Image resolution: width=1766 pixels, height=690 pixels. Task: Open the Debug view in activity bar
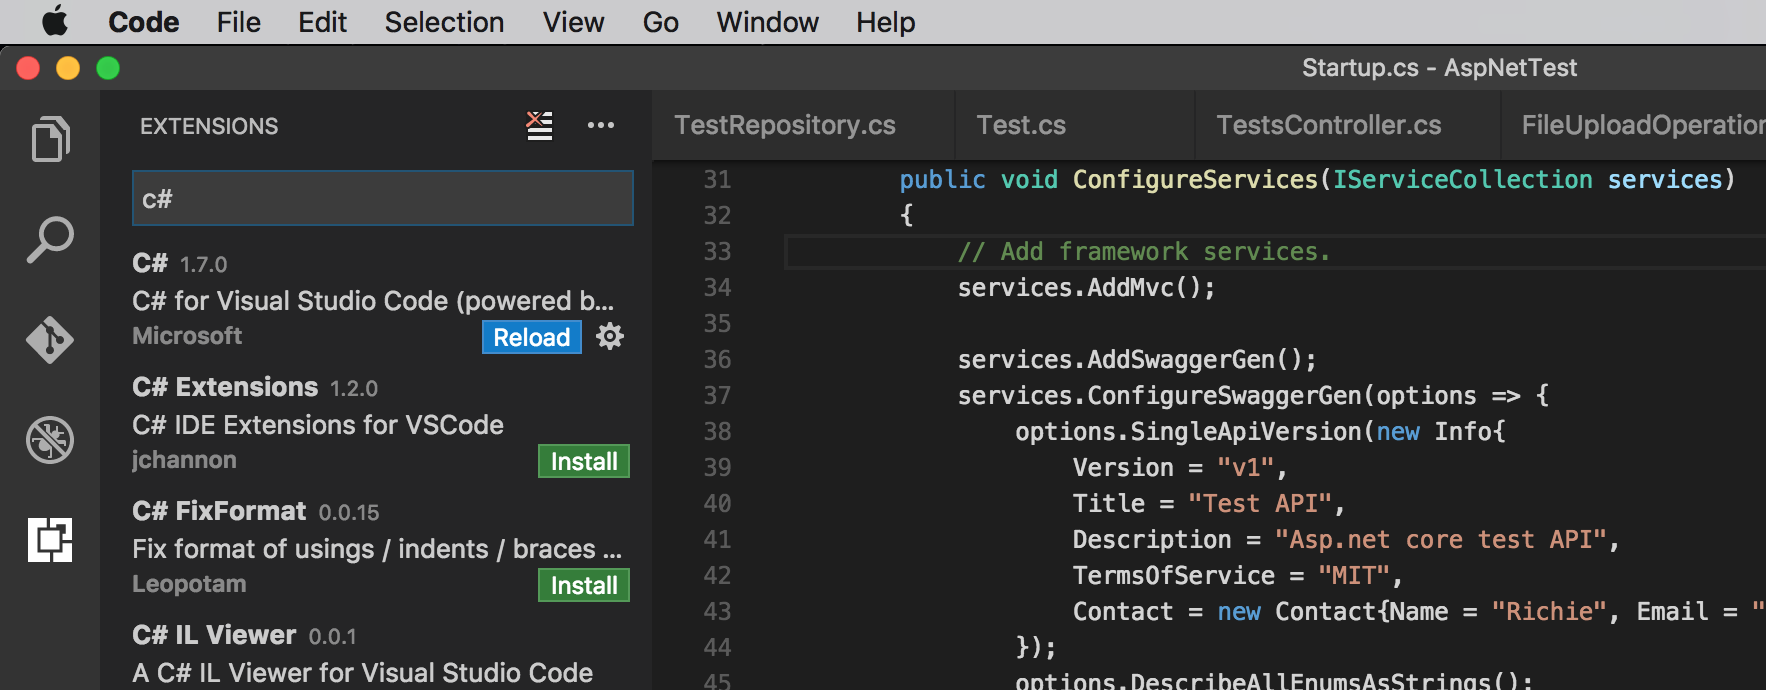pyautogui.click(x=50, y=440)
